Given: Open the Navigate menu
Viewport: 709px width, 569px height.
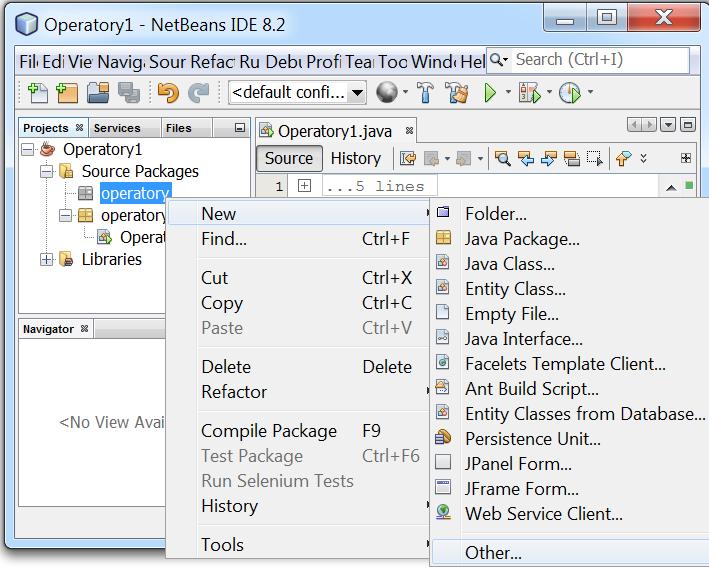Looking at the screenshot, I should (121, 62).
